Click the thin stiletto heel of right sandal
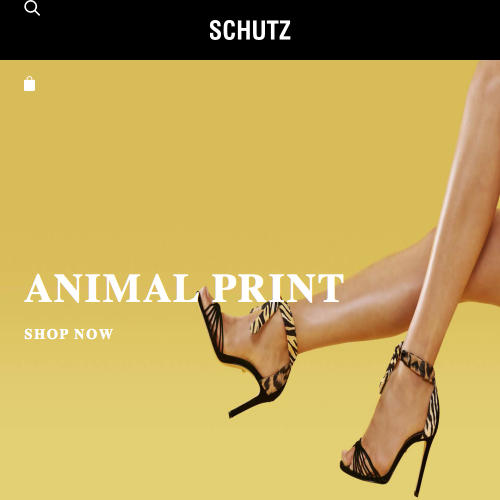 [422, 467]
